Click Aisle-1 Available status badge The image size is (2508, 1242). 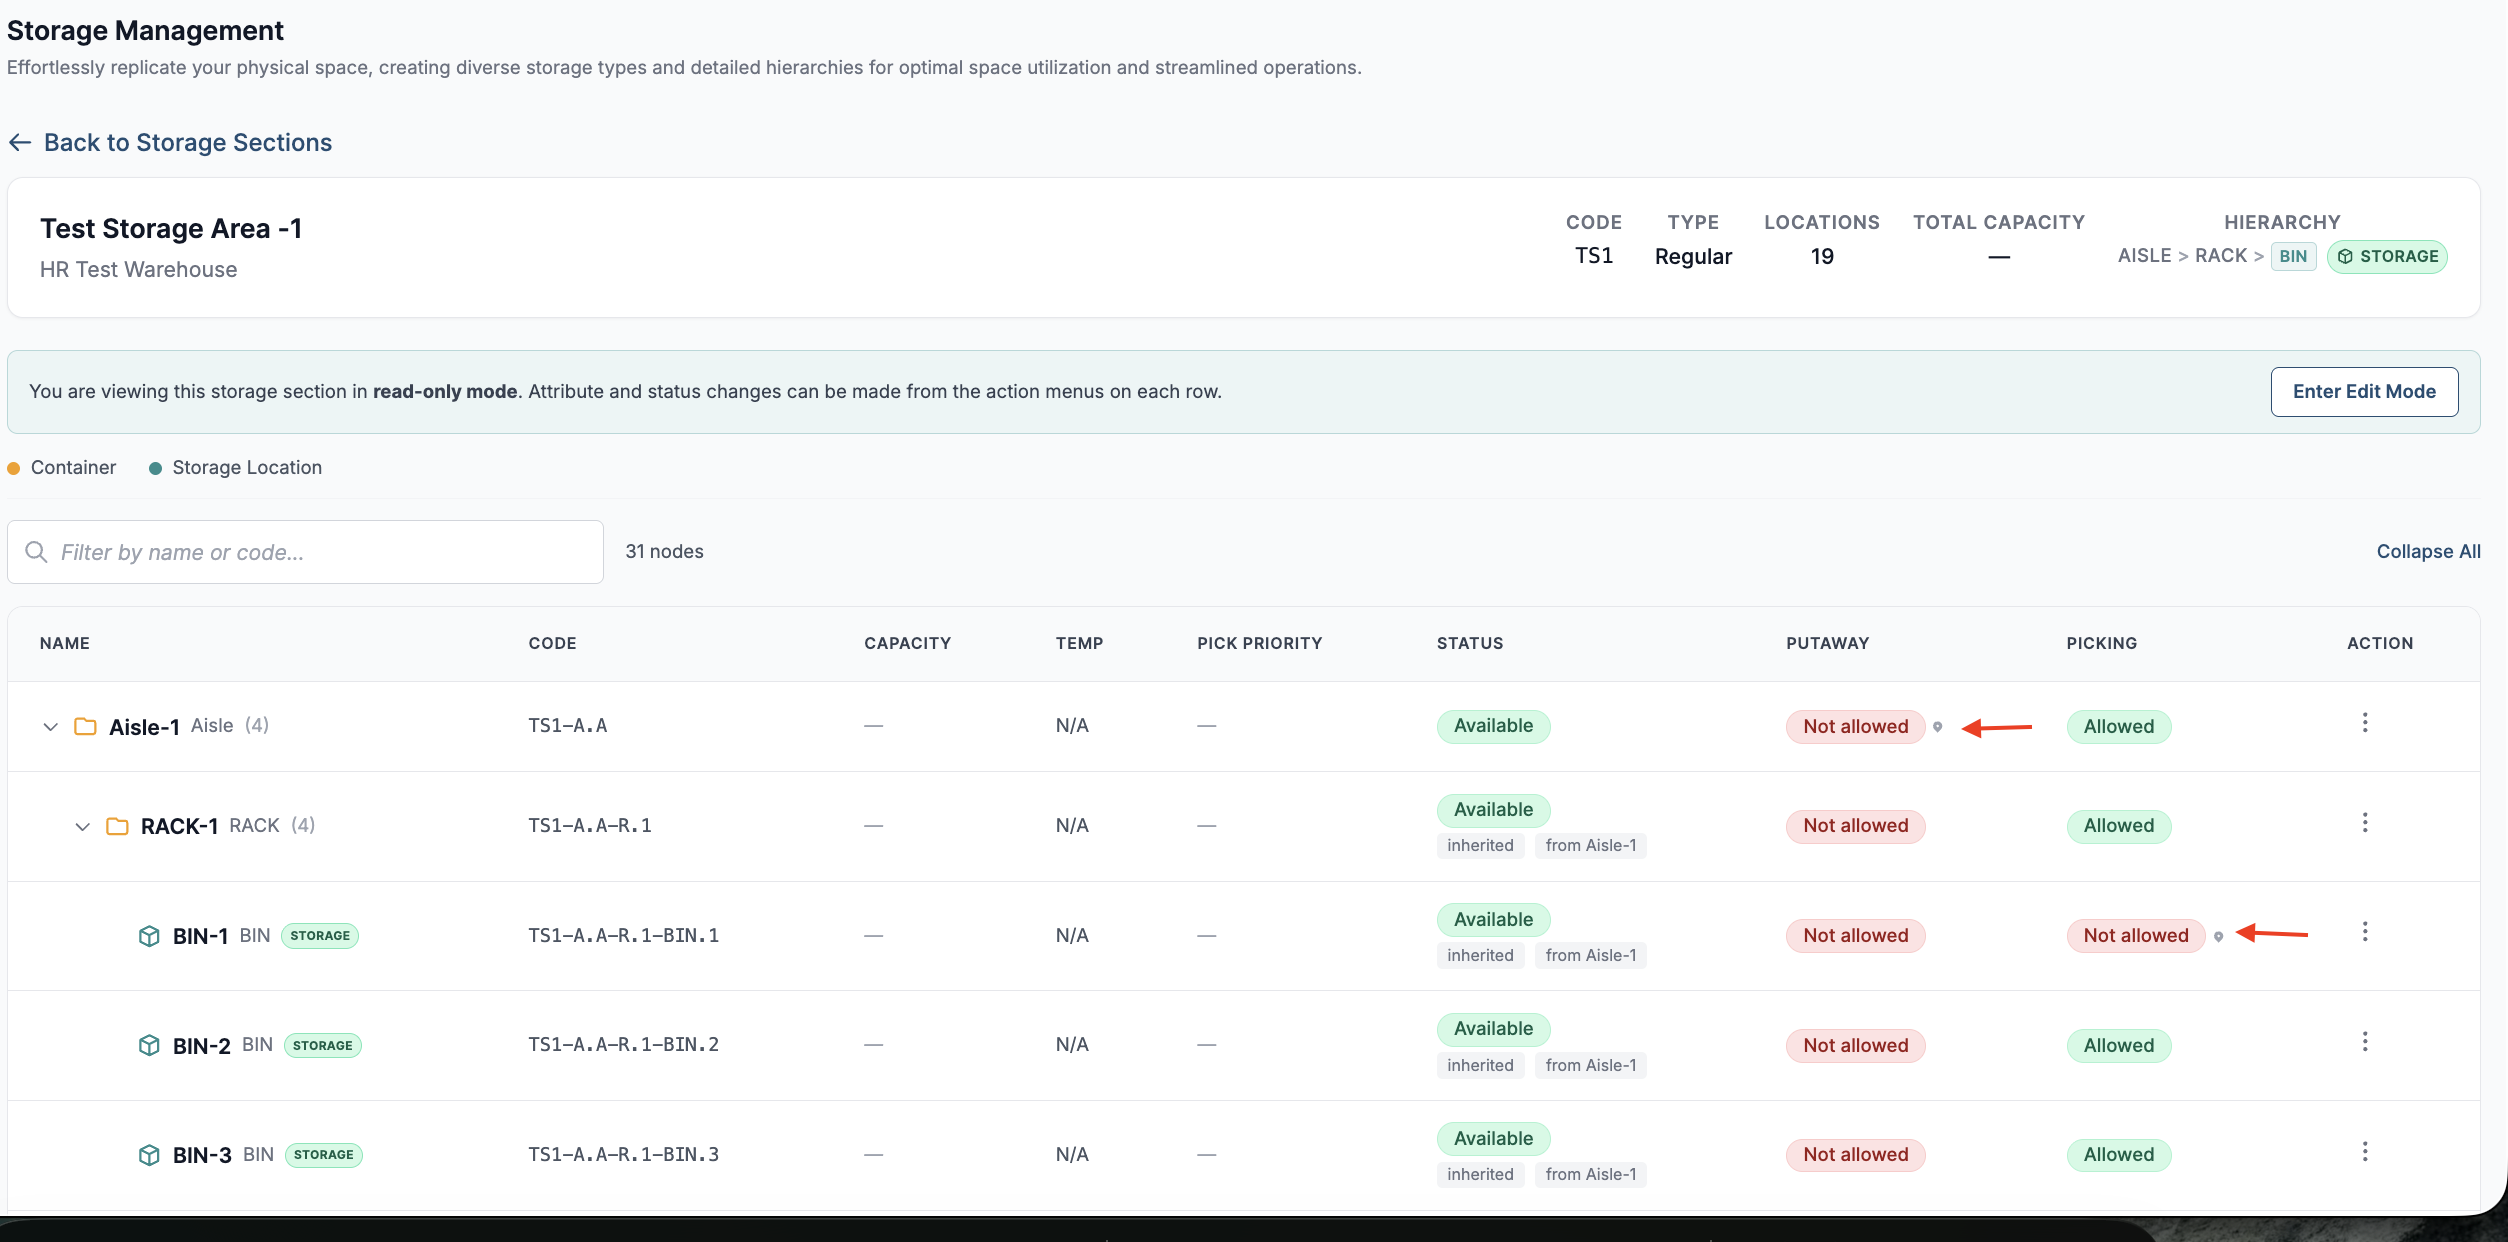(1493, 726)
